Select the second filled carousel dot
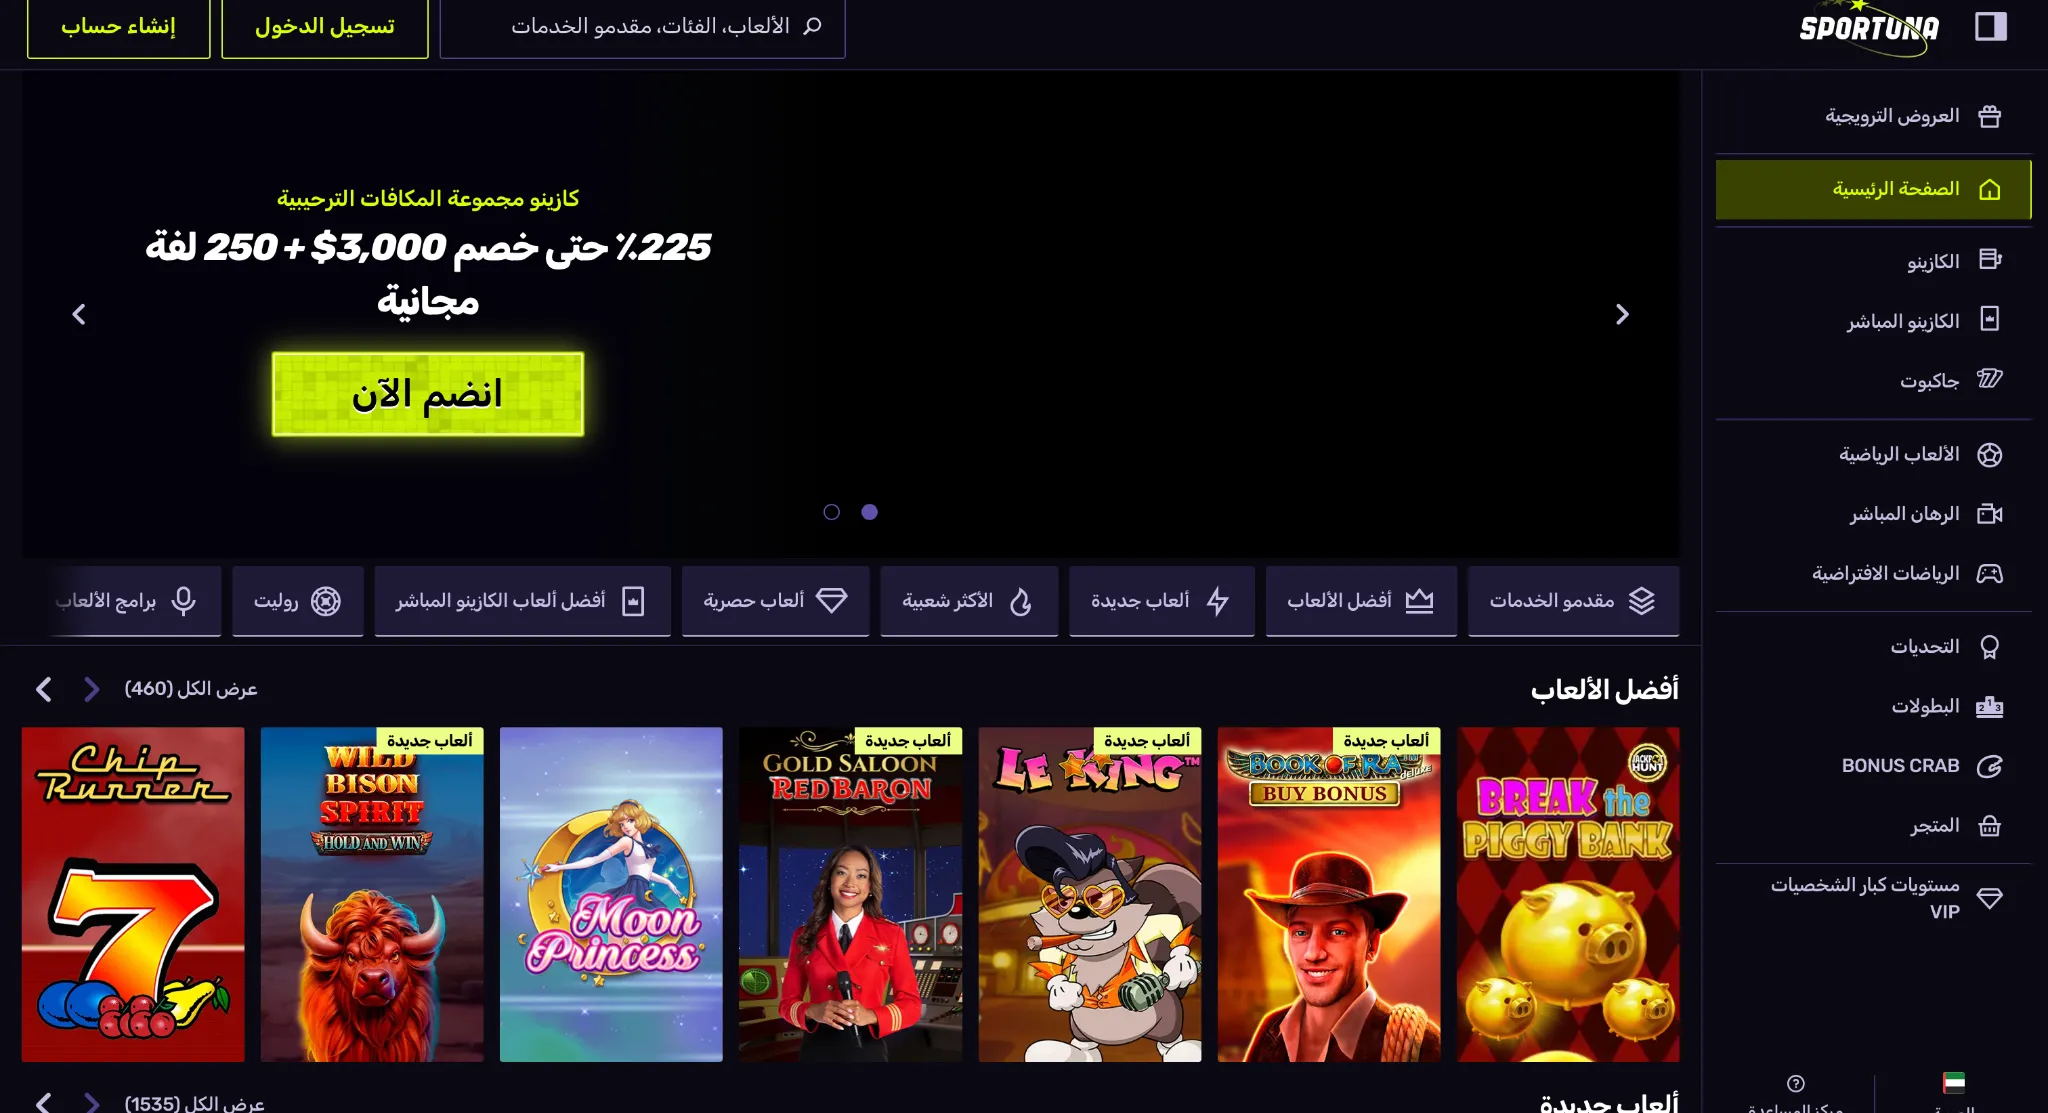 [x=870, y=512]
